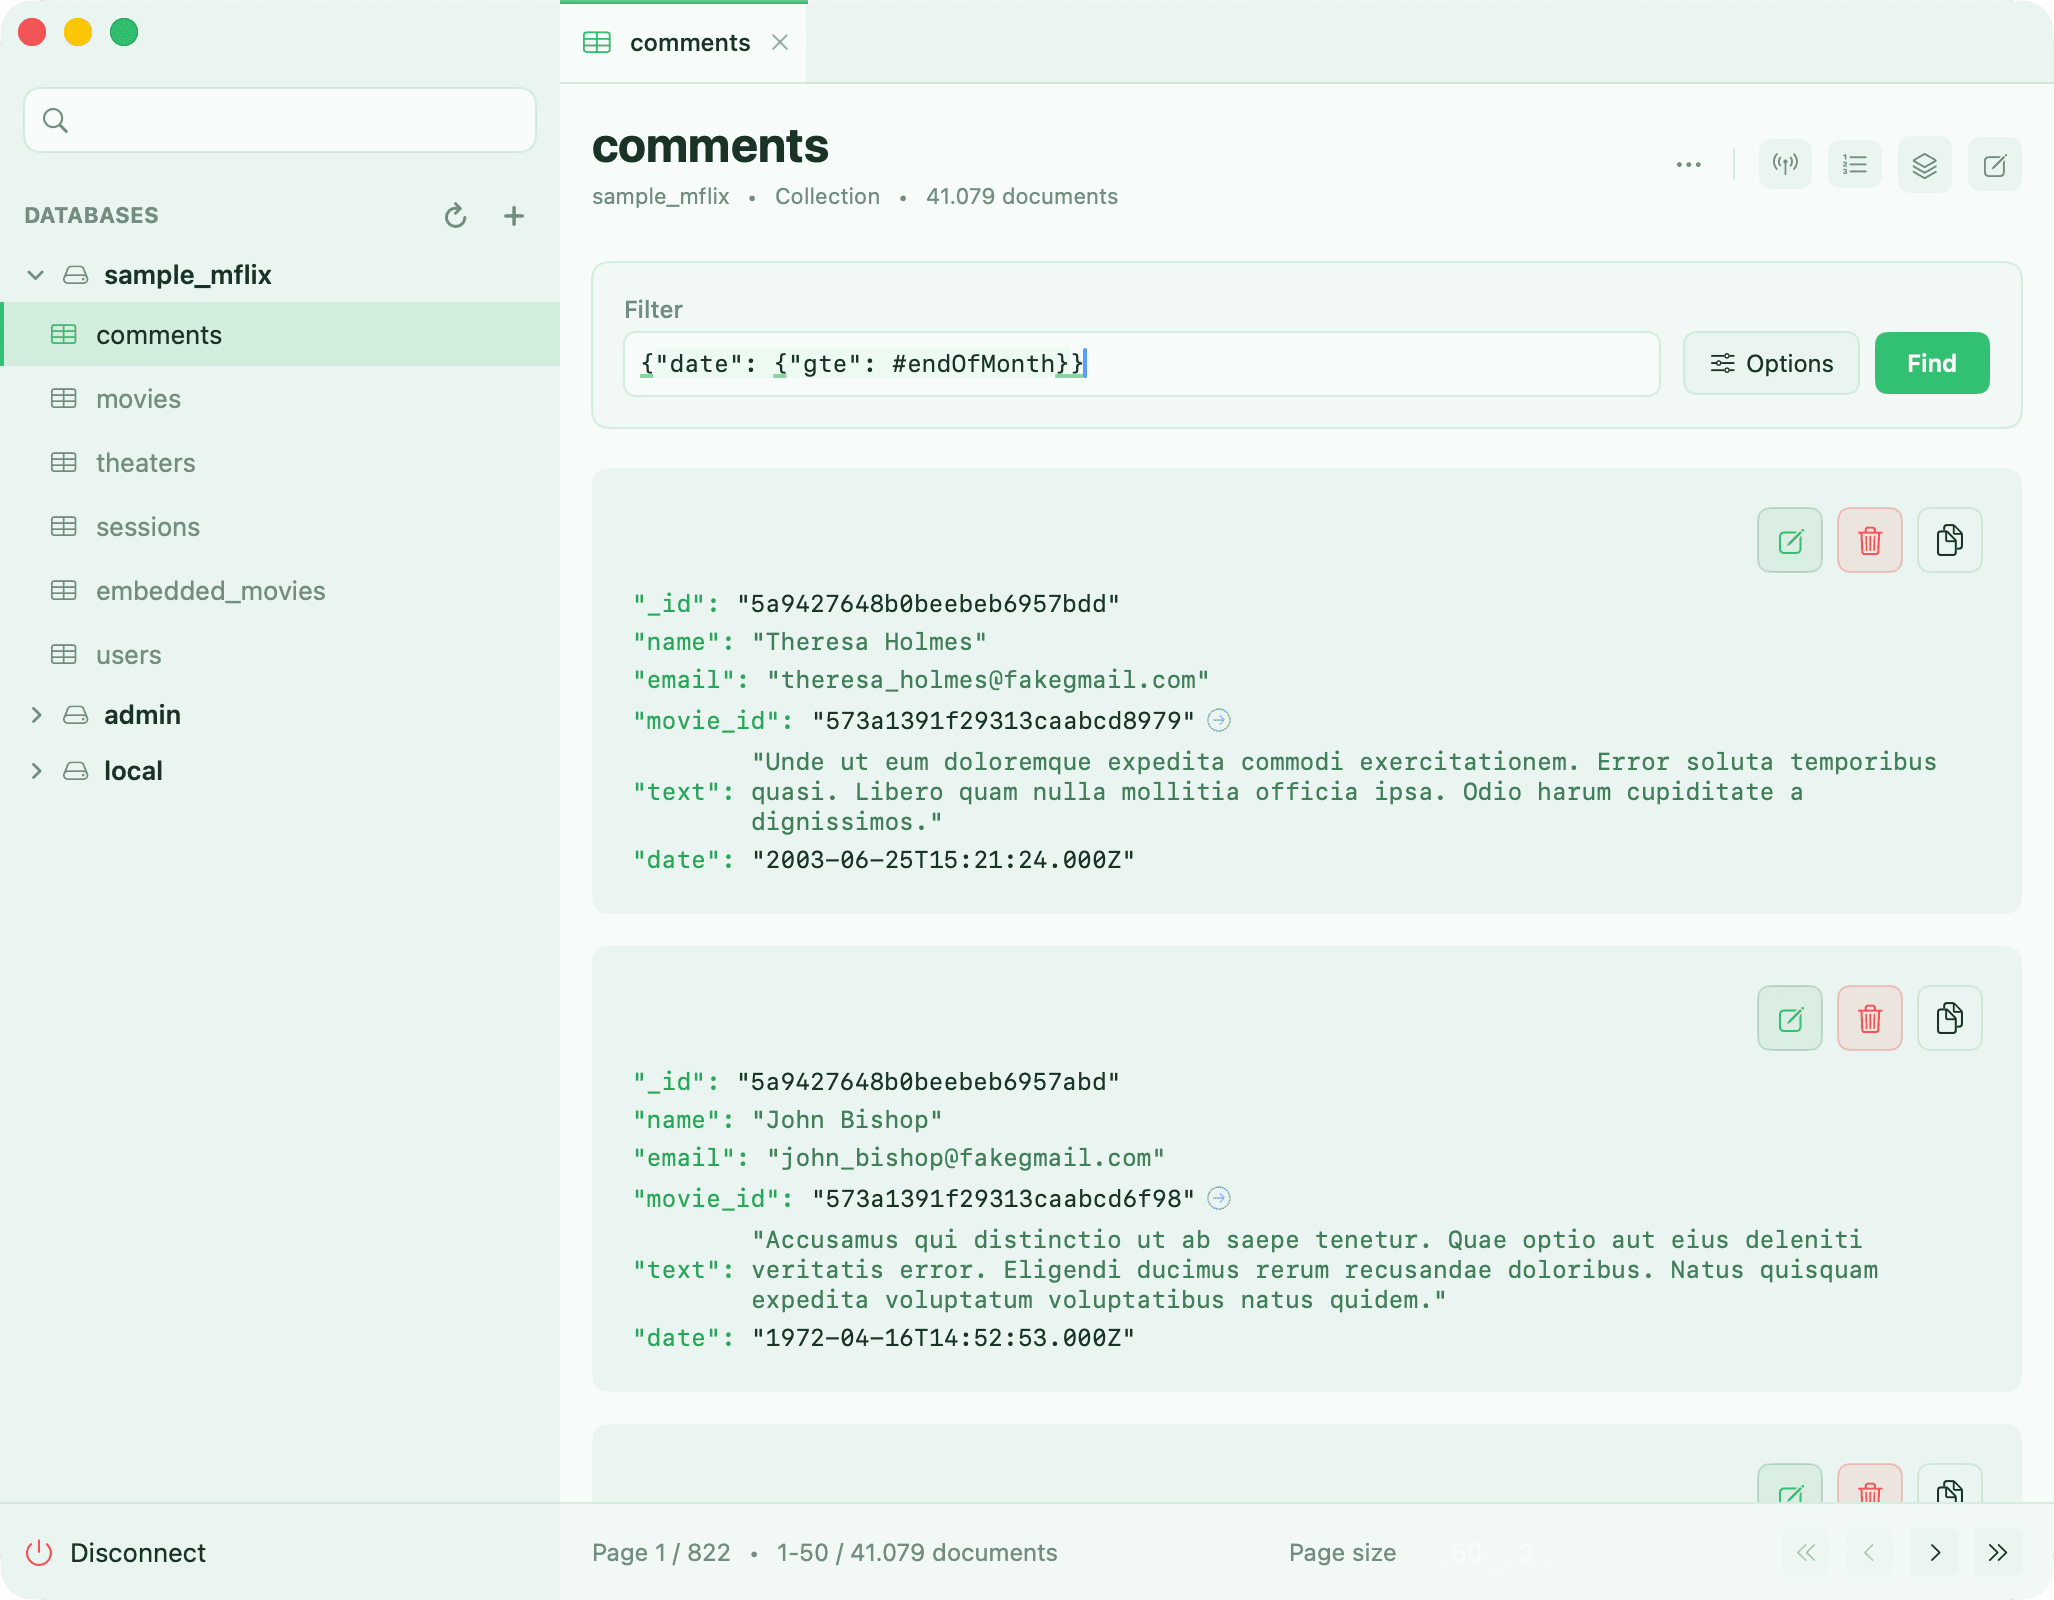Viewport: 2054px width, 1600px height.
Task: Open the filter Options panel
Action: [1771, 363]
